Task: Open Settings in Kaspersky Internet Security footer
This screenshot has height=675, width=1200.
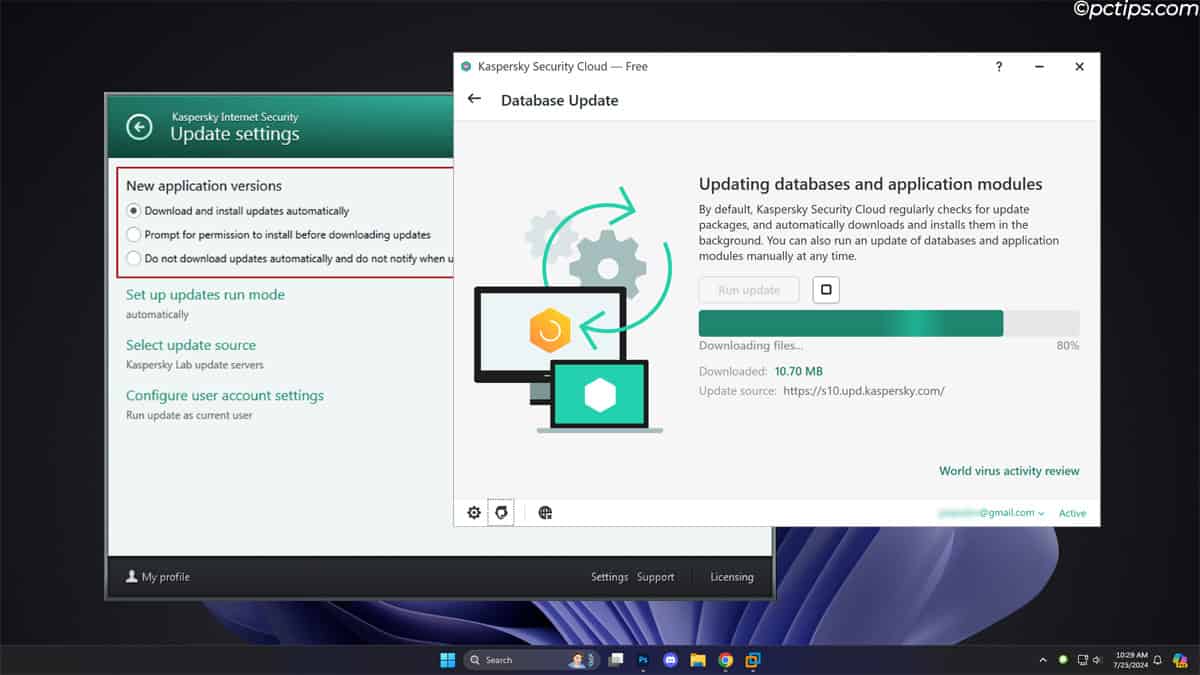Action: tap(609, 577)
